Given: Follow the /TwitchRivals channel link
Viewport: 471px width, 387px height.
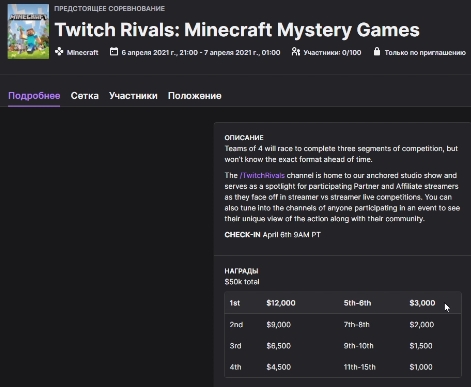Looking at the screenshot, I should (262, 175).
